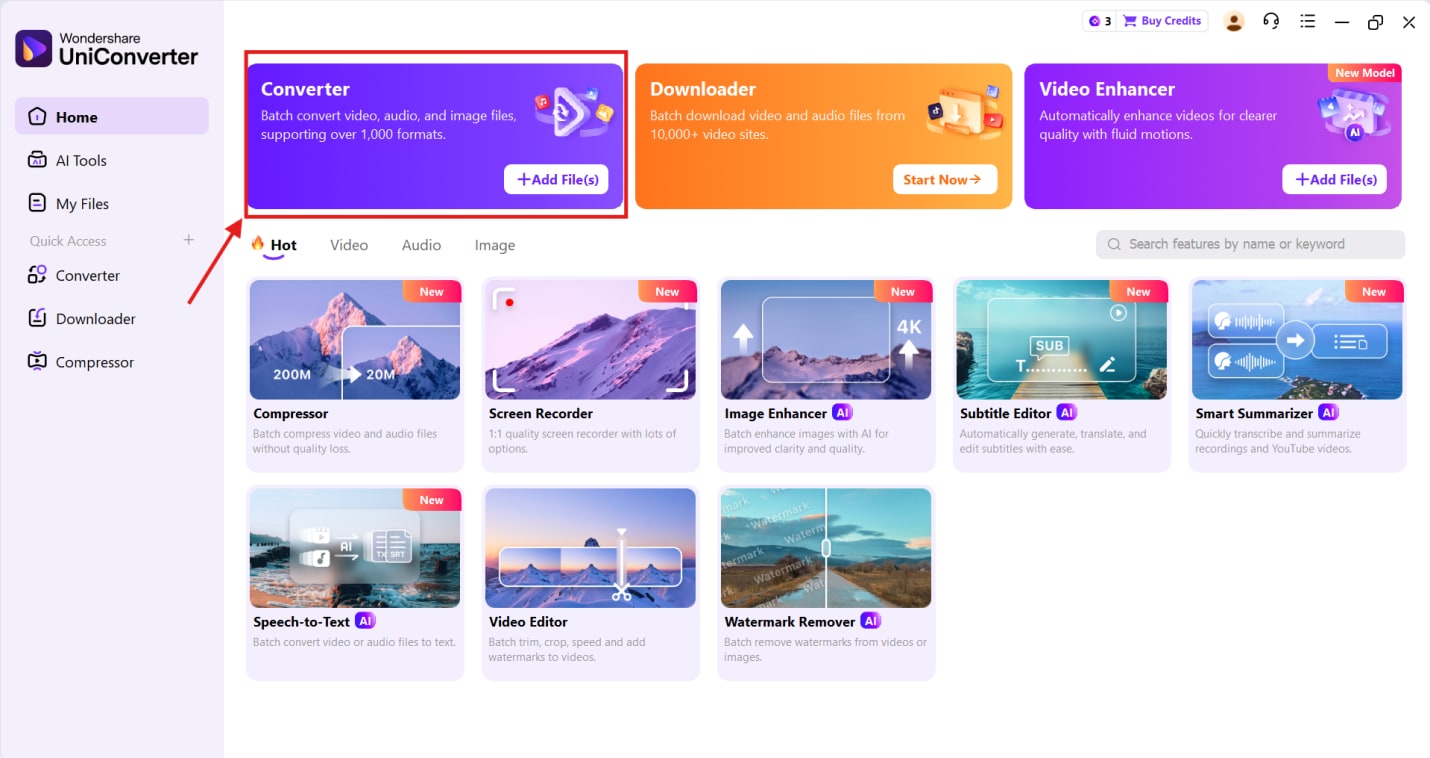Open the hamburger list menu icon

point(1307,21)
